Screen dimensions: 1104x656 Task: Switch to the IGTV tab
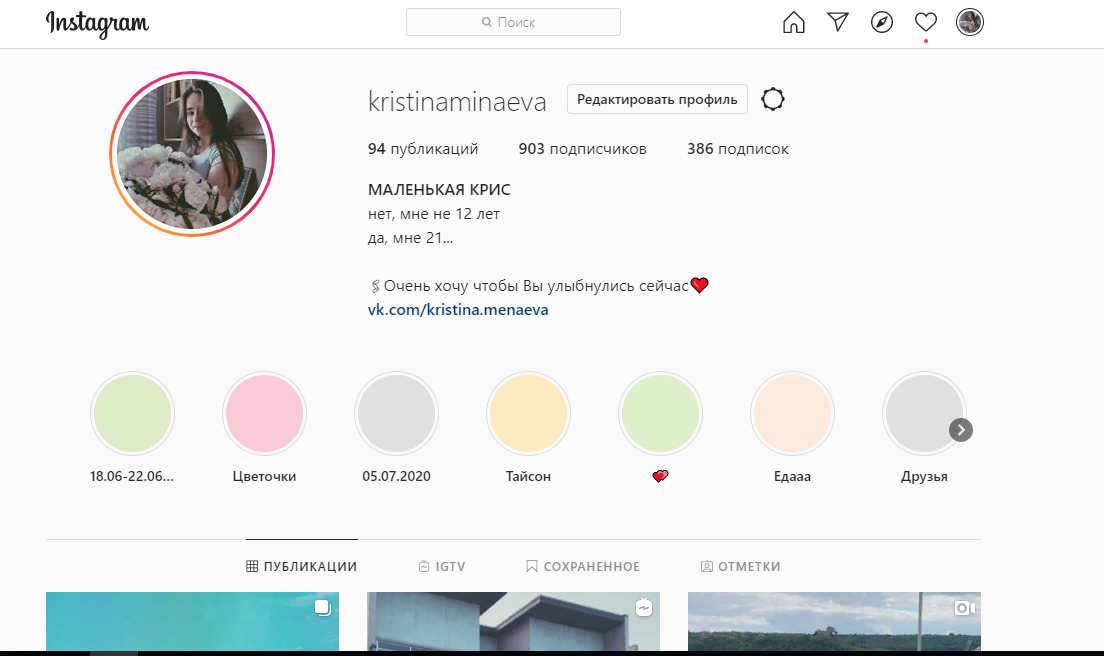(x=442, y=567)
